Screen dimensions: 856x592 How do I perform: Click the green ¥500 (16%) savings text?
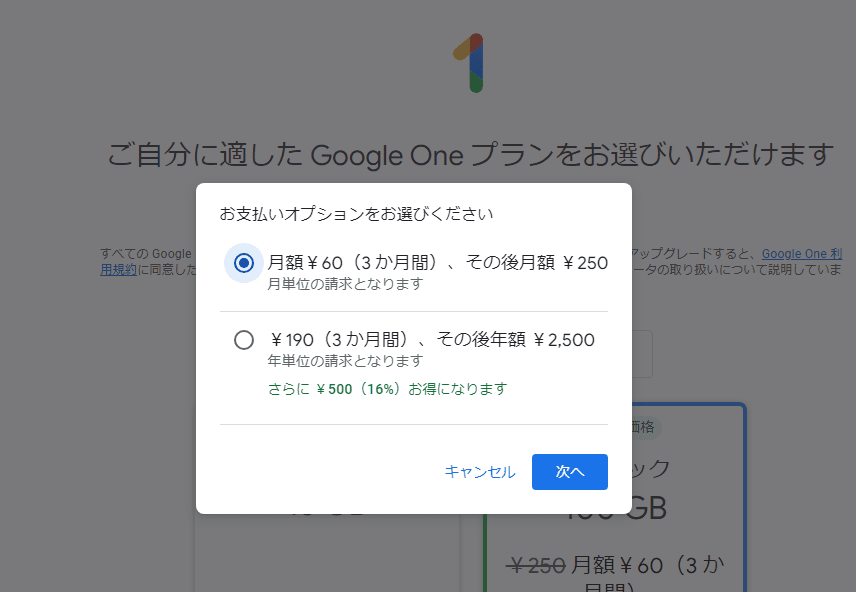(x=388, y=389)
